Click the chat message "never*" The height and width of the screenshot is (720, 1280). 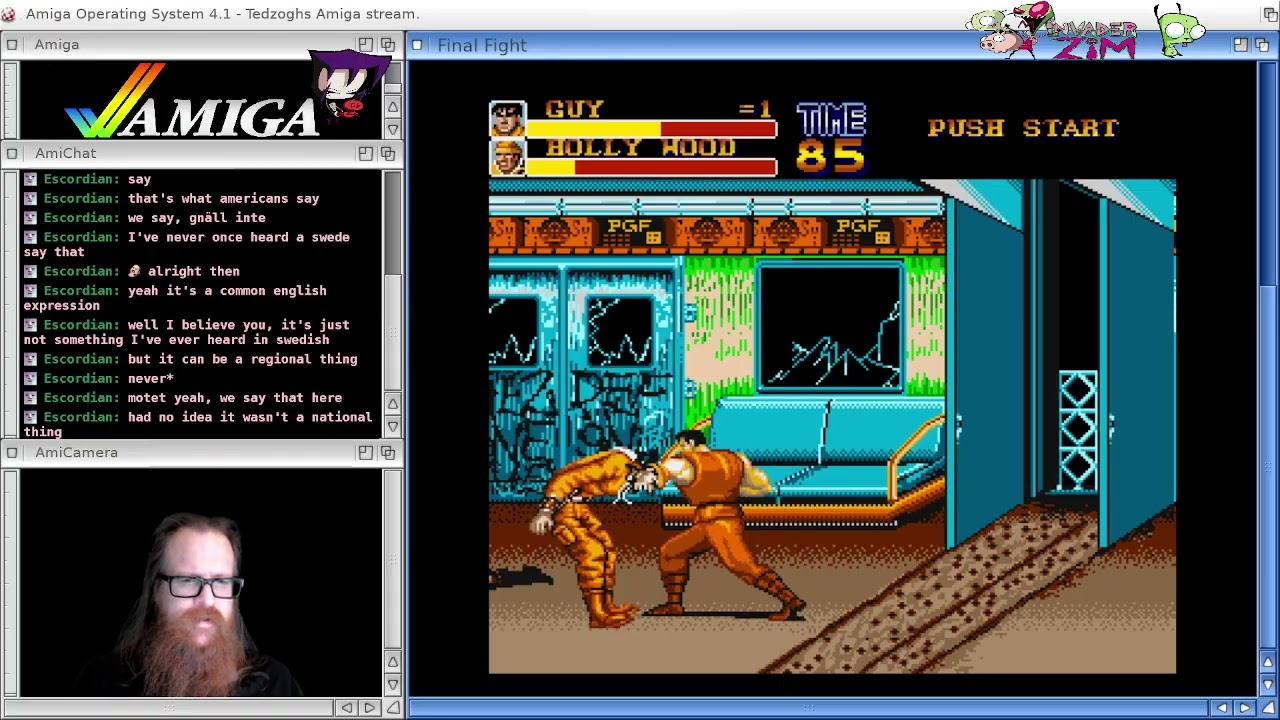click(151, 379)
